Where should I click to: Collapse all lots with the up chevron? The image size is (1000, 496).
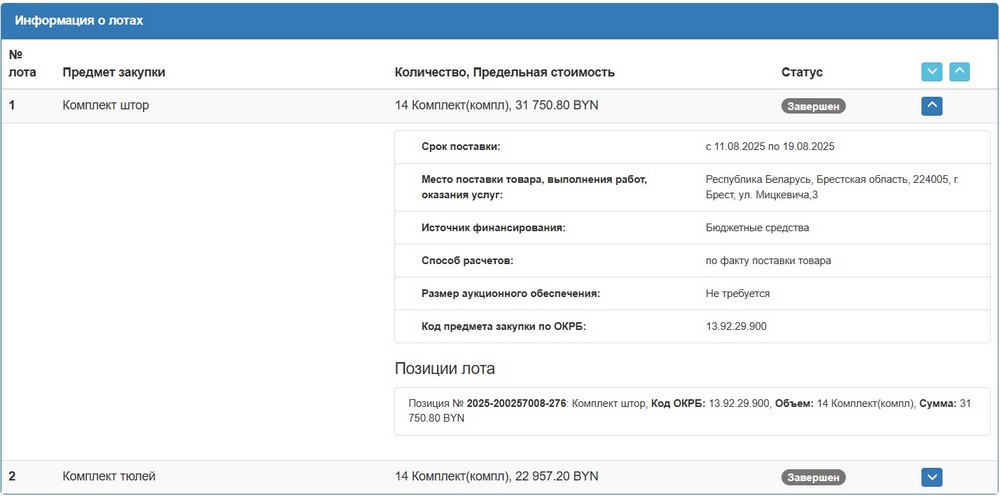click(959, 72)
